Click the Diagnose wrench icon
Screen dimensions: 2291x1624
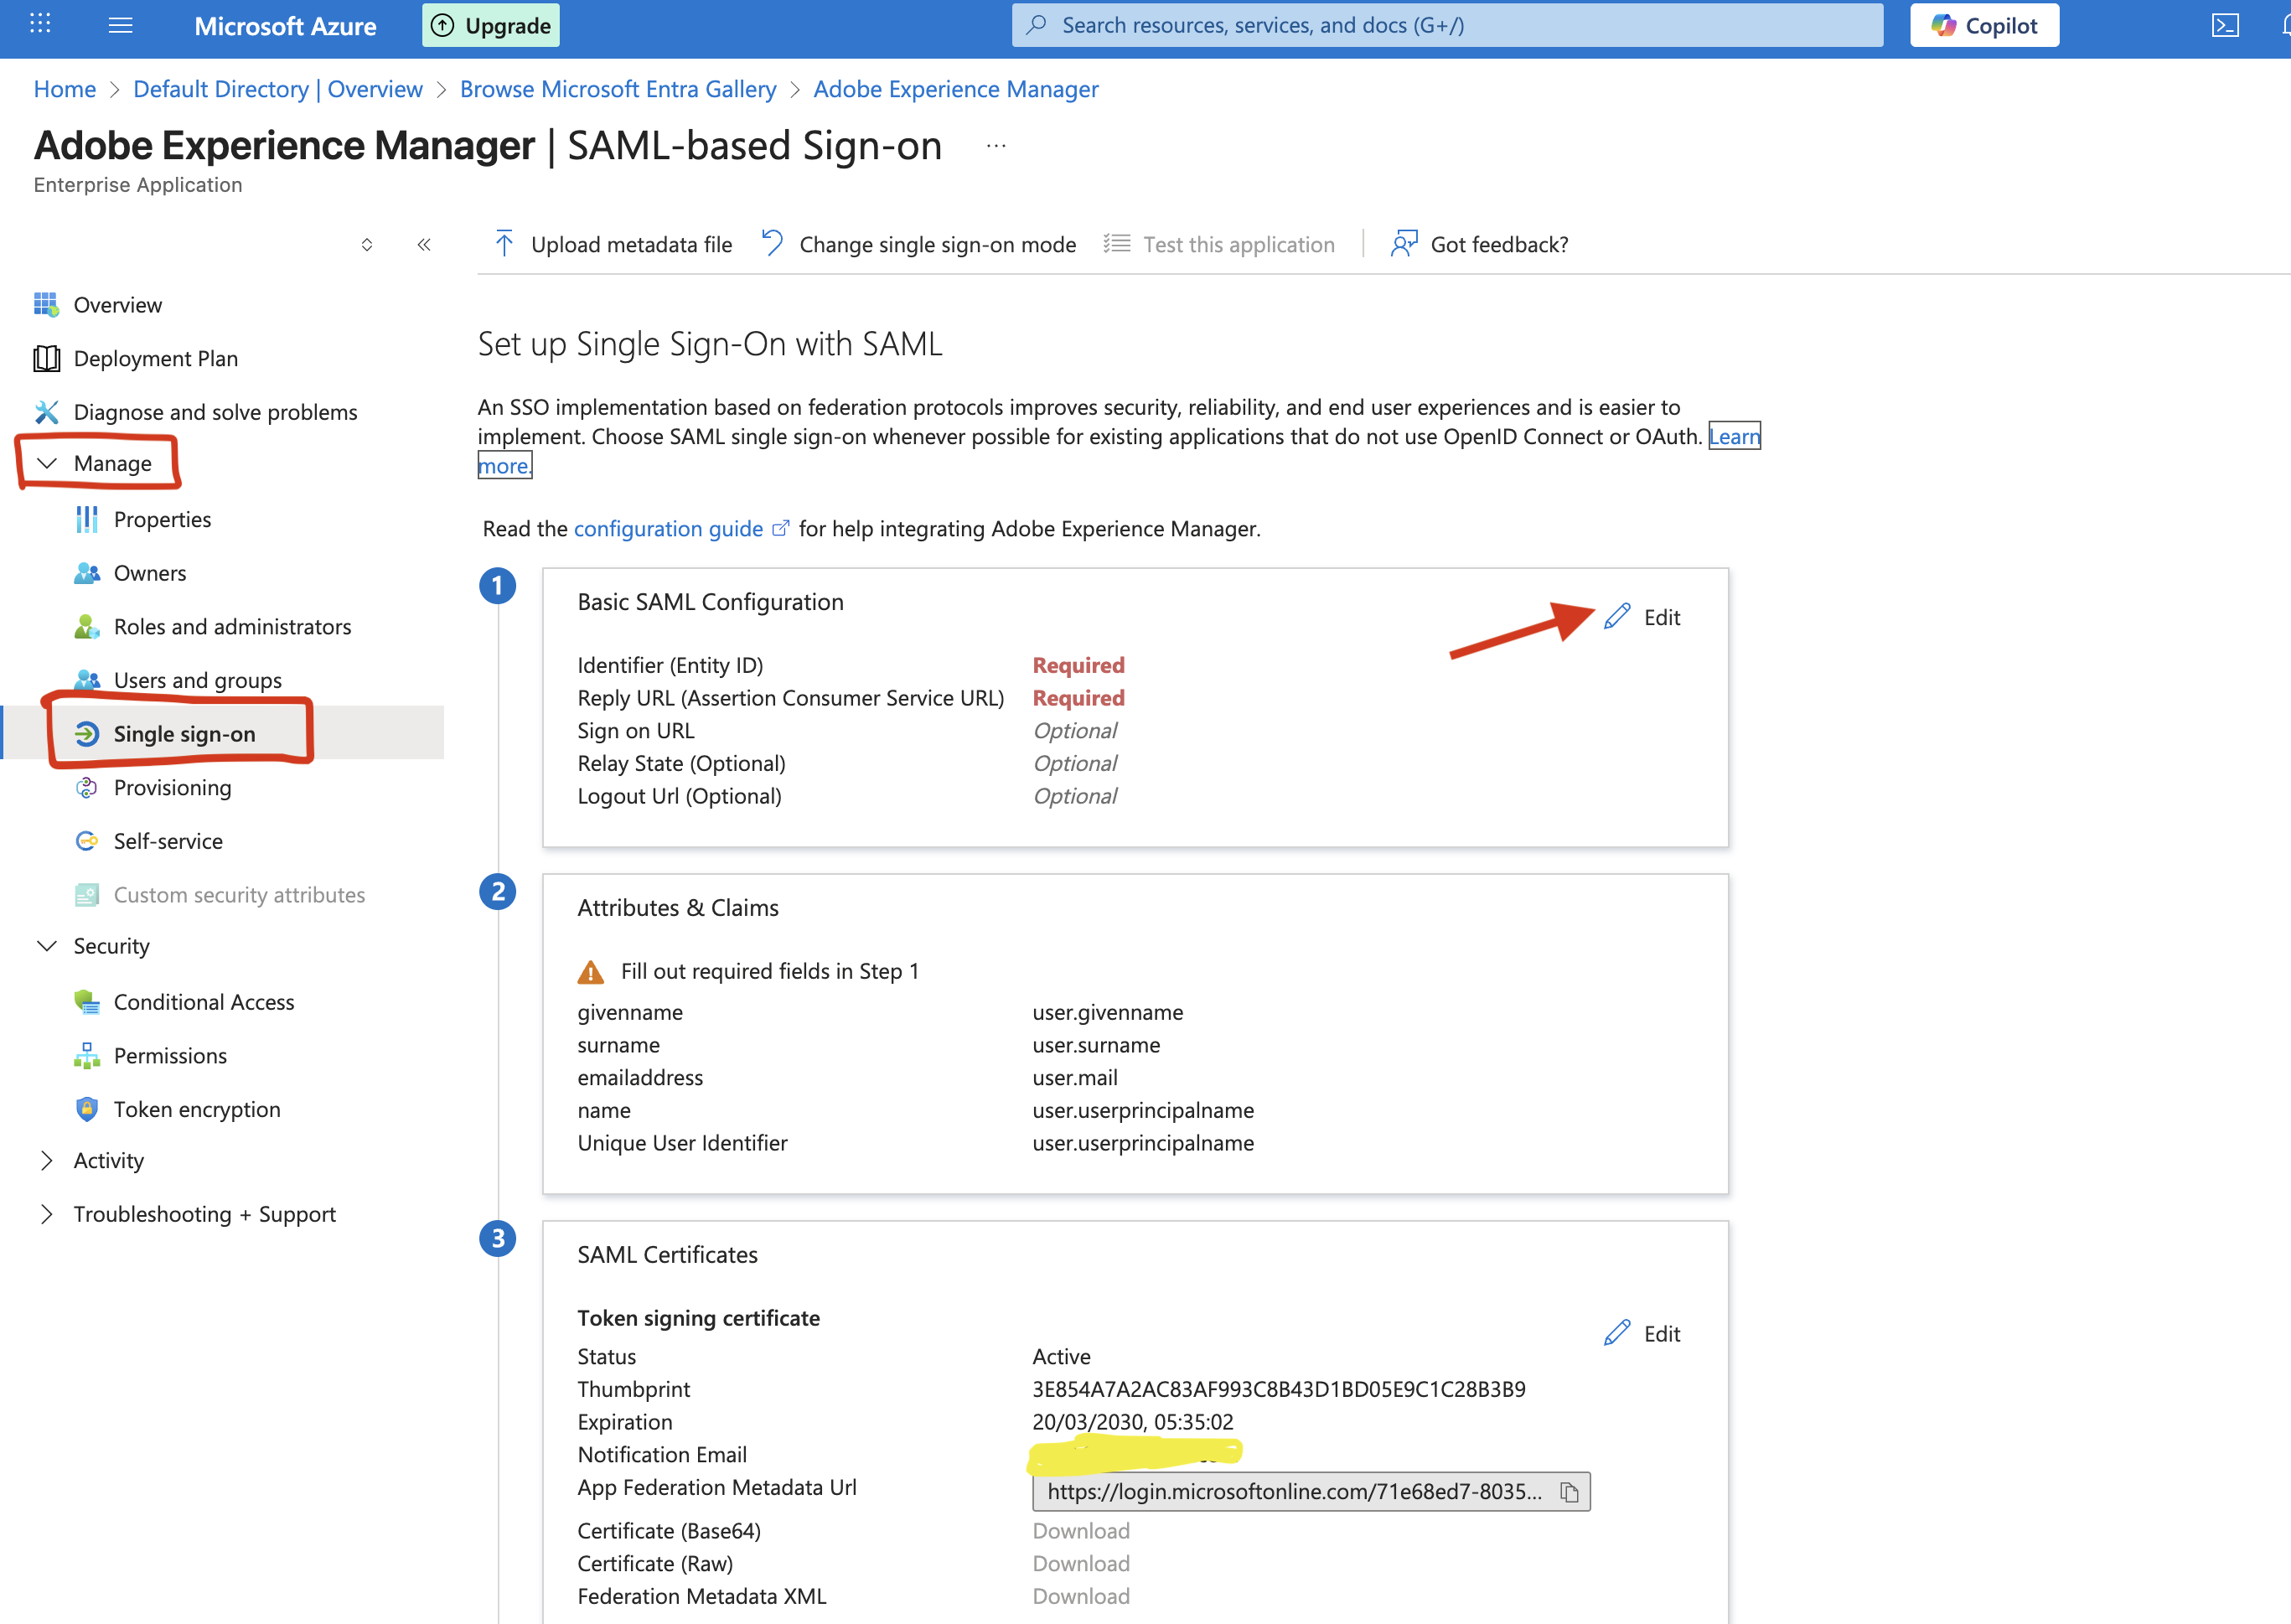pyautogui.click(x=46, y=413)
